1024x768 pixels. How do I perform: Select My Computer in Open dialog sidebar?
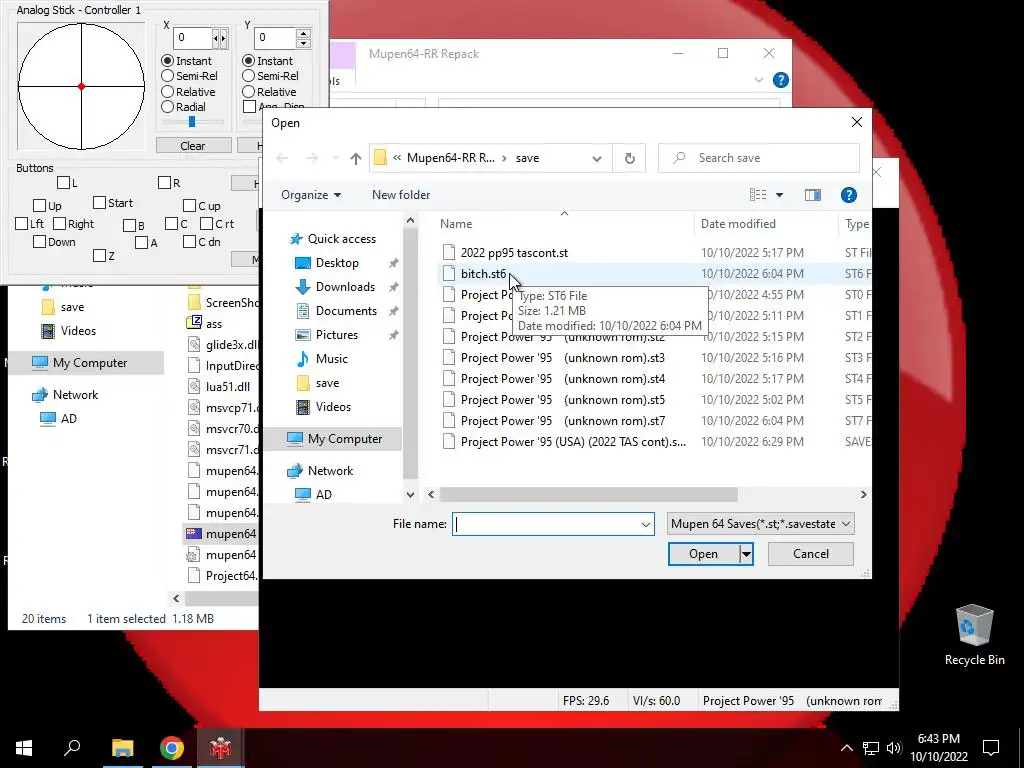tap(345, 439)
